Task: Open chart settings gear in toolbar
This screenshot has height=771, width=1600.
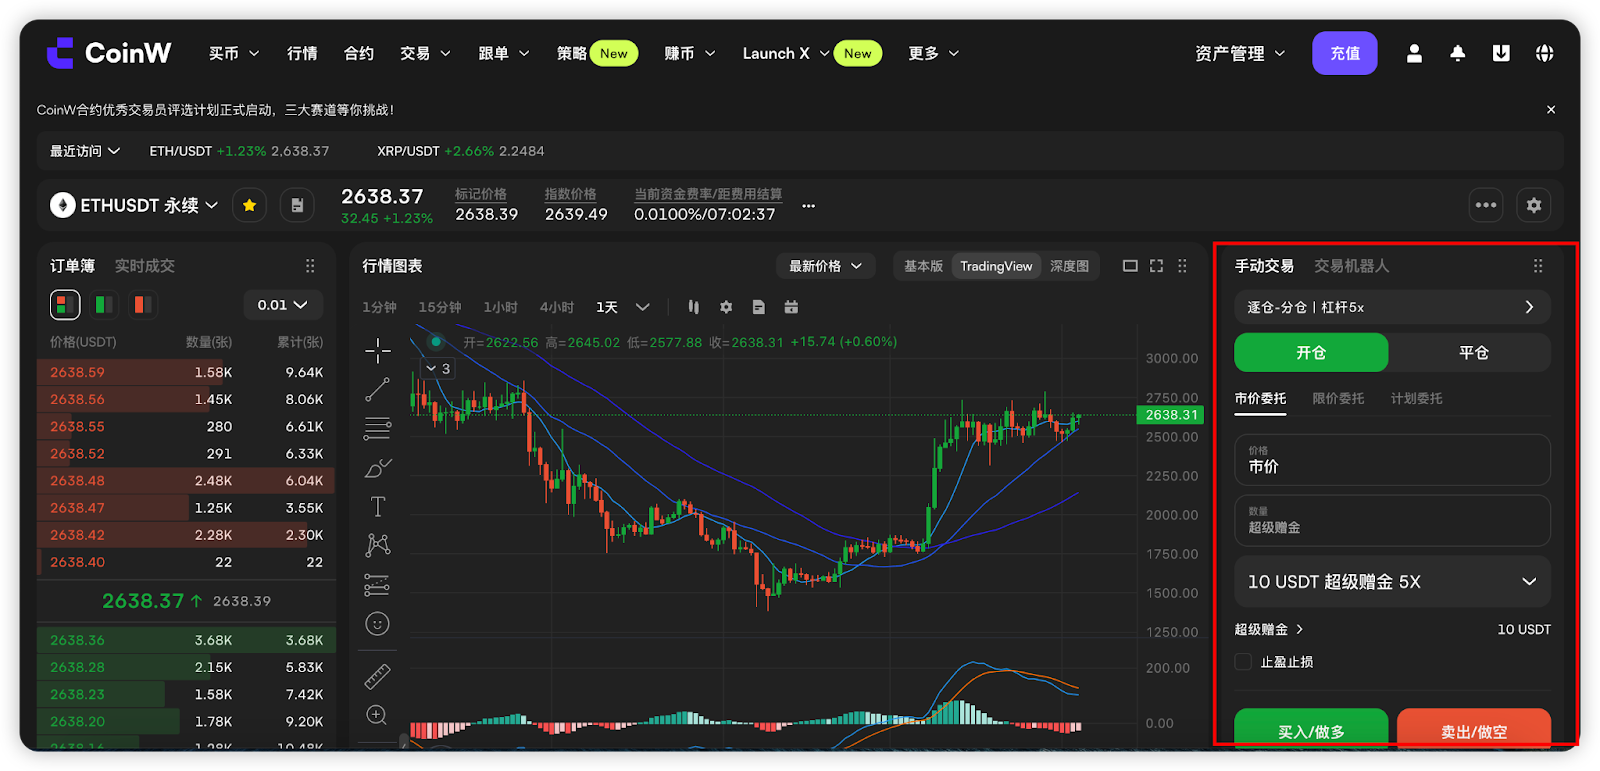Action: click(726, 307)
